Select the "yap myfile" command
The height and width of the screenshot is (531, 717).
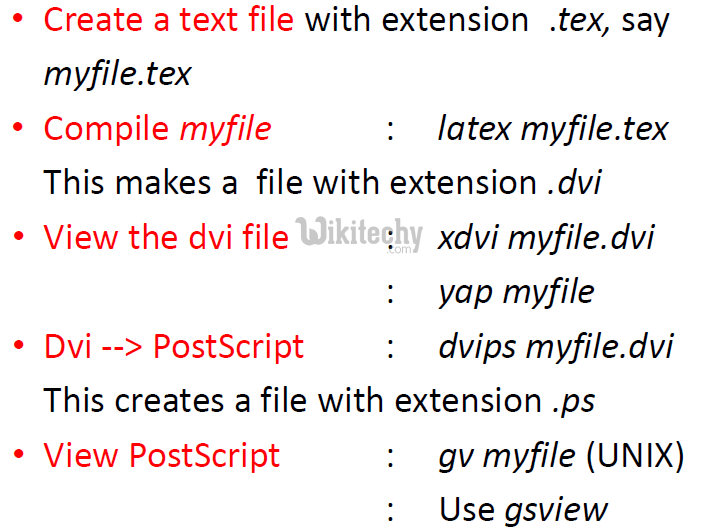click(x=516, y=291)
